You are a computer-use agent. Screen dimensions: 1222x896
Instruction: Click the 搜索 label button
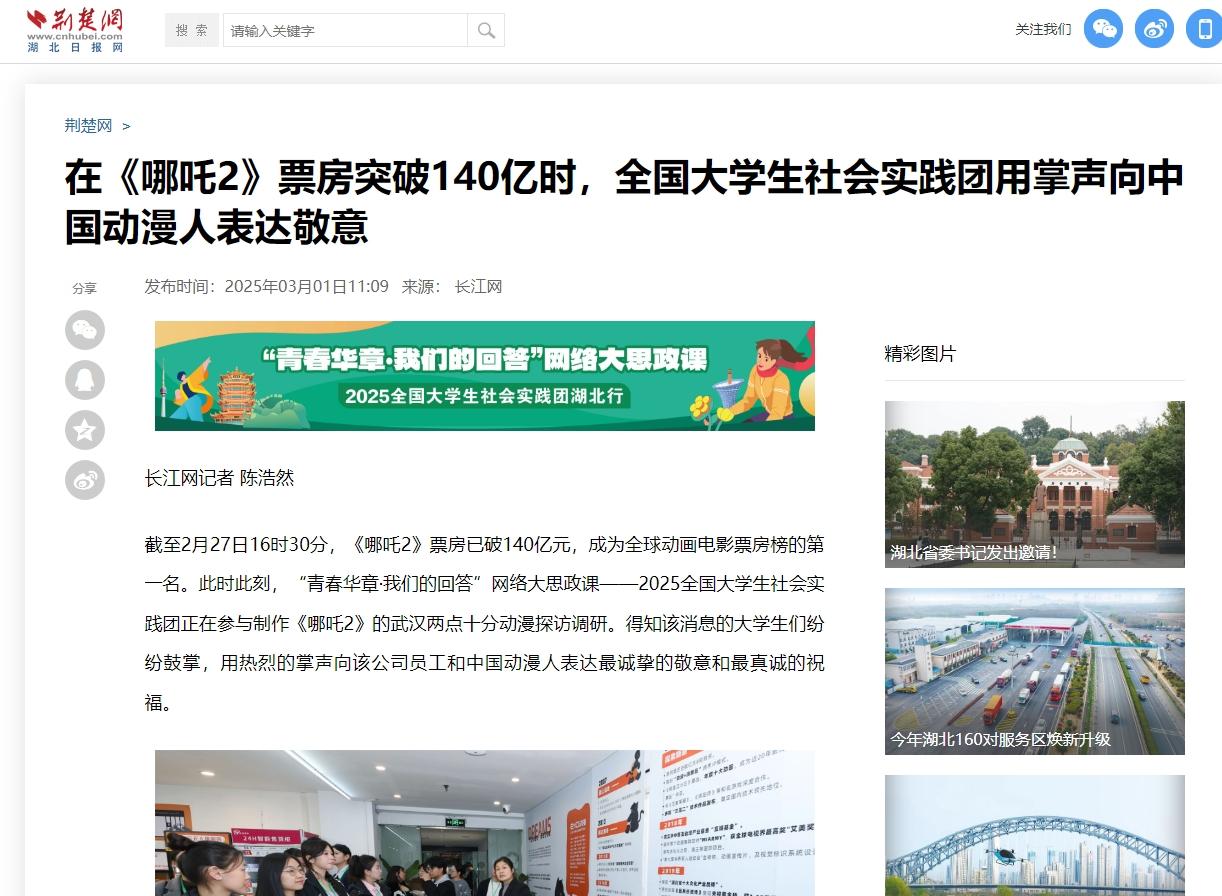(x=192, y=30)
